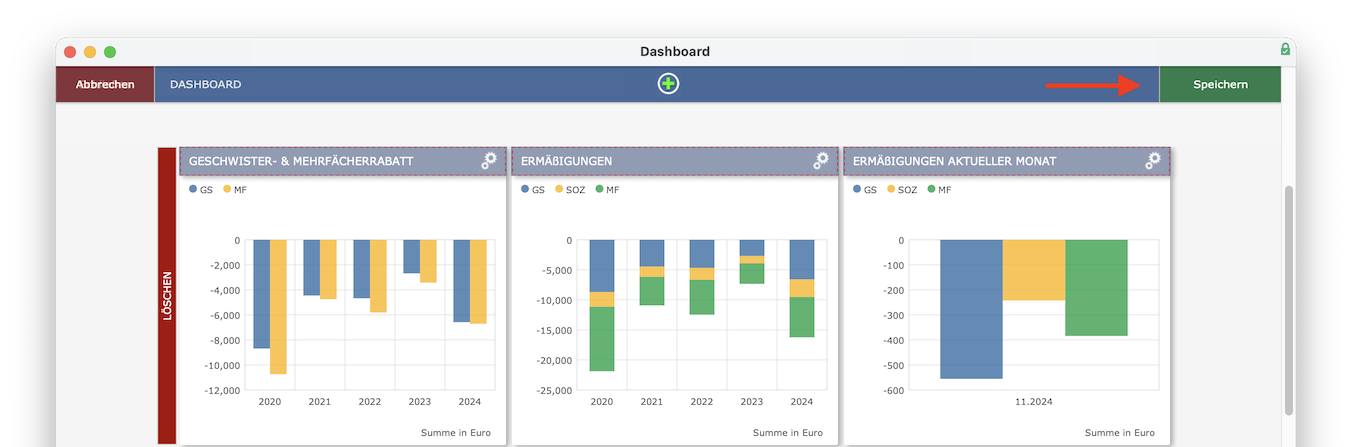Screen dimensions: 1352x447
Task: Open settings gear of Ermäßigungen aktueller Monat widget
Action: click(1153, 160)
